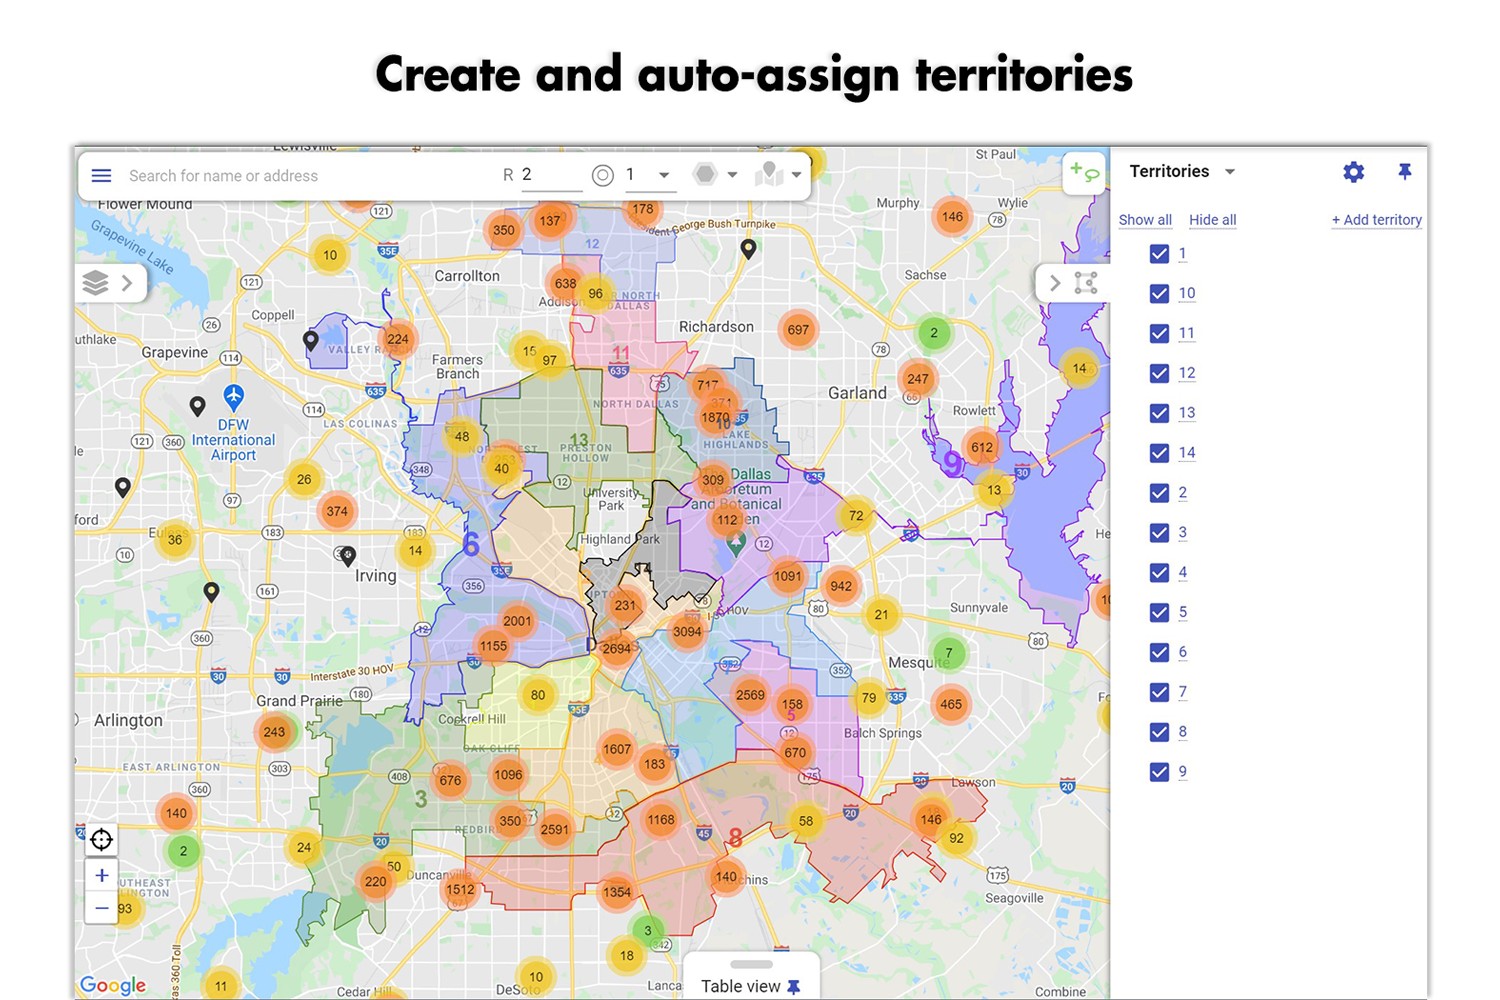This screenshot has width=1500, height=1000.
Task: Click the 2001 cluster marker
Action: tap(517, 621)
